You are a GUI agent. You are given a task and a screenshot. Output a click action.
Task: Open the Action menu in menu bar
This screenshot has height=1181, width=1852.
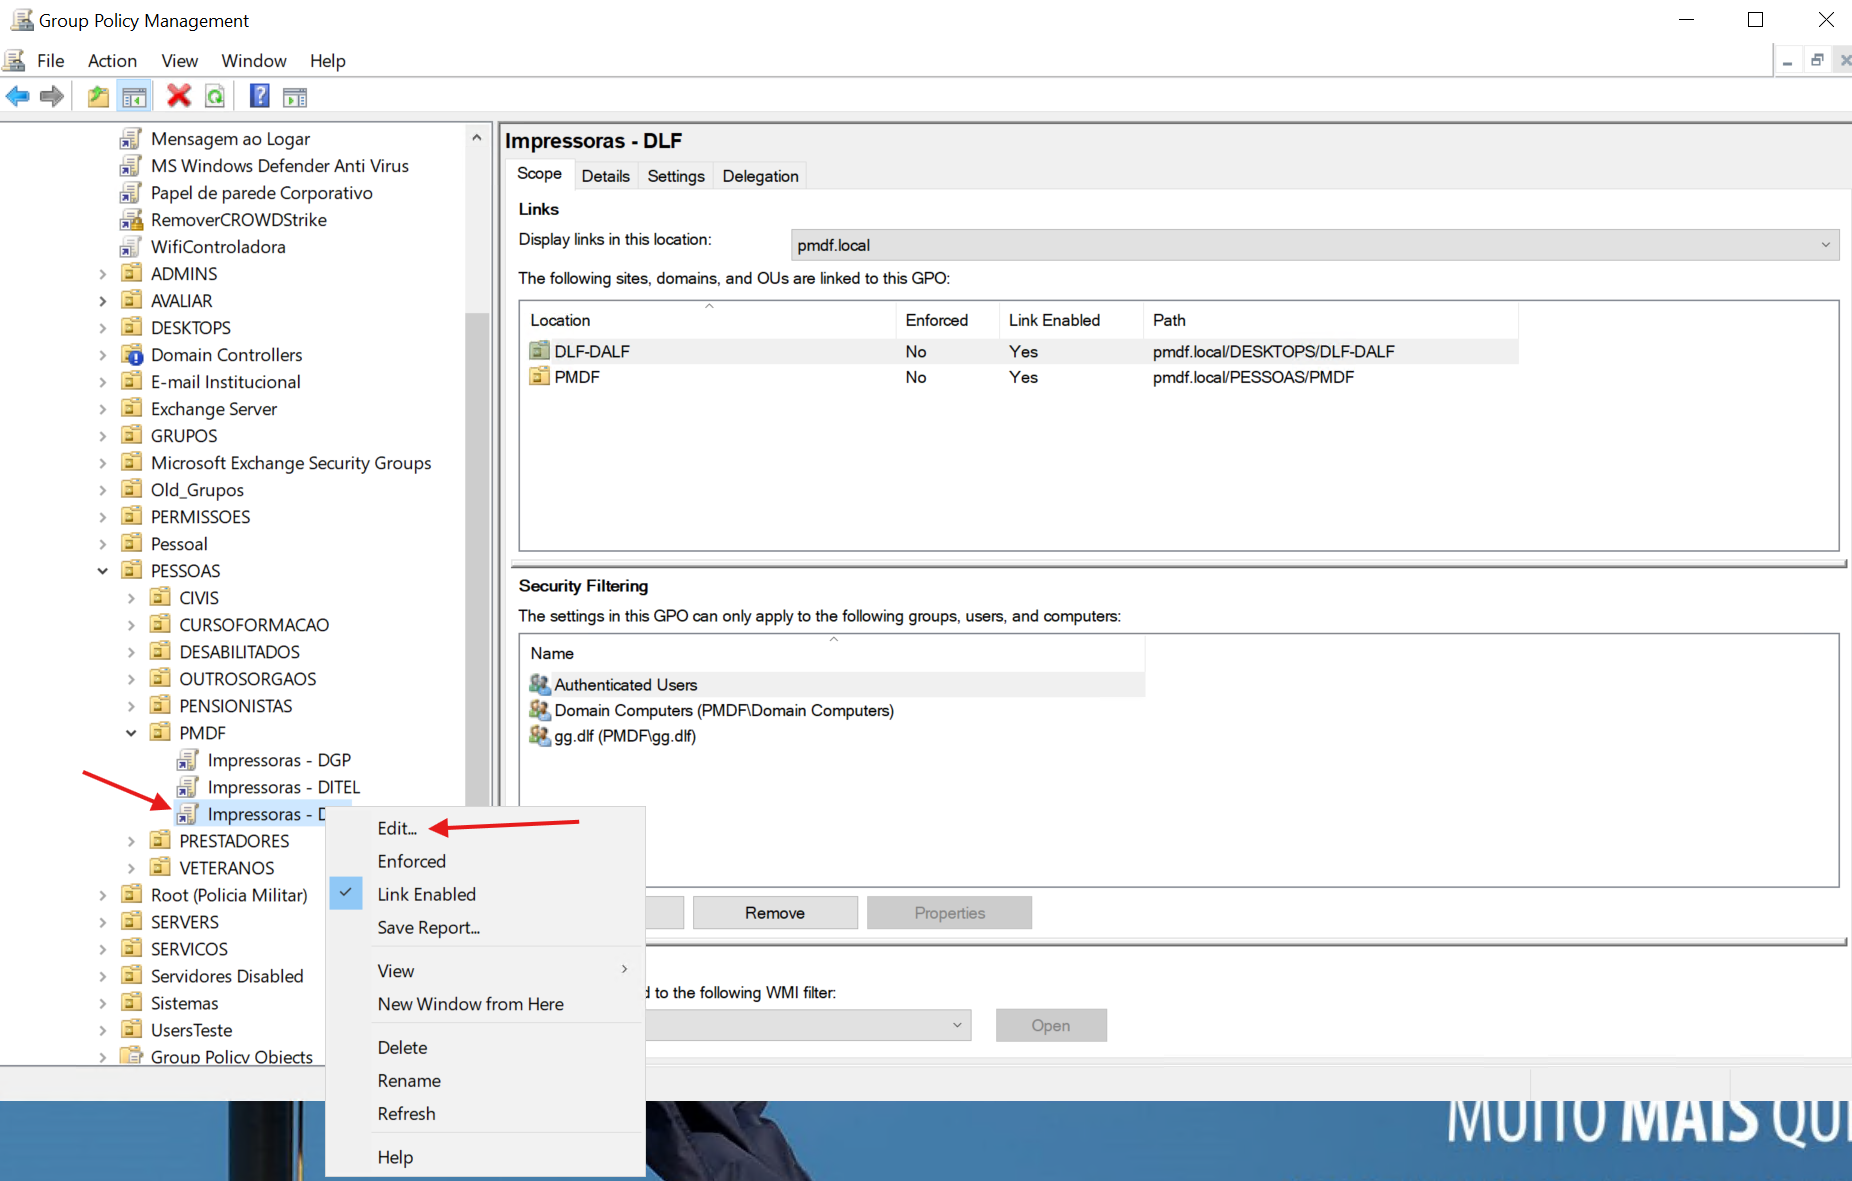point(112,61)
